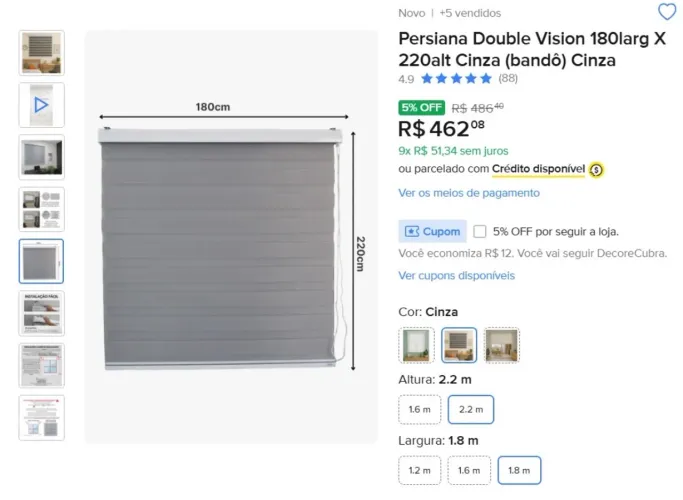Select the 1.6 m width option
683x500 pixels.
click(x=469, y=470)
